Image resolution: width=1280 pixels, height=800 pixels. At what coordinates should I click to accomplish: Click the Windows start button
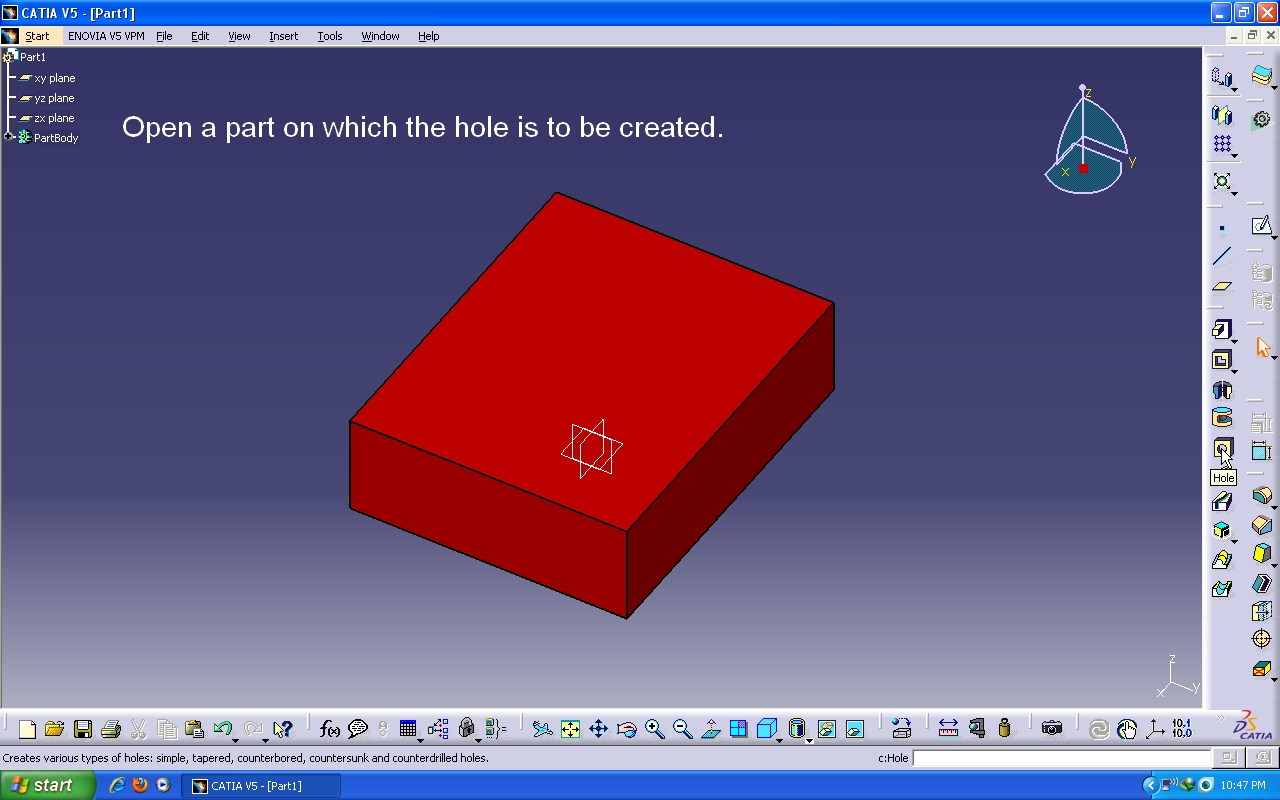(x=47, y=785)
